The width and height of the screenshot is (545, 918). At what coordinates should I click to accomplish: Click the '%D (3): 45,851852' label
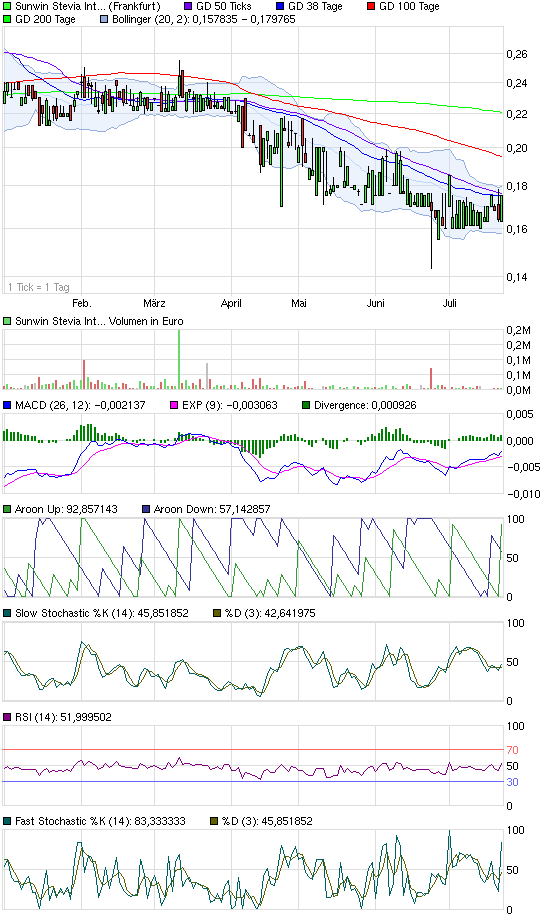pyautogui.click(x=268, y=821)
